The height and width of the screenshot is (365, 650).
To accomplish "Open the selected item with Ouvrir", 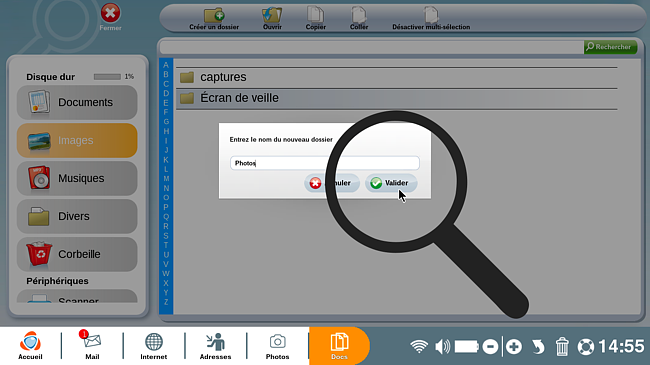I will pyautogui.click(x=272, y=19).
